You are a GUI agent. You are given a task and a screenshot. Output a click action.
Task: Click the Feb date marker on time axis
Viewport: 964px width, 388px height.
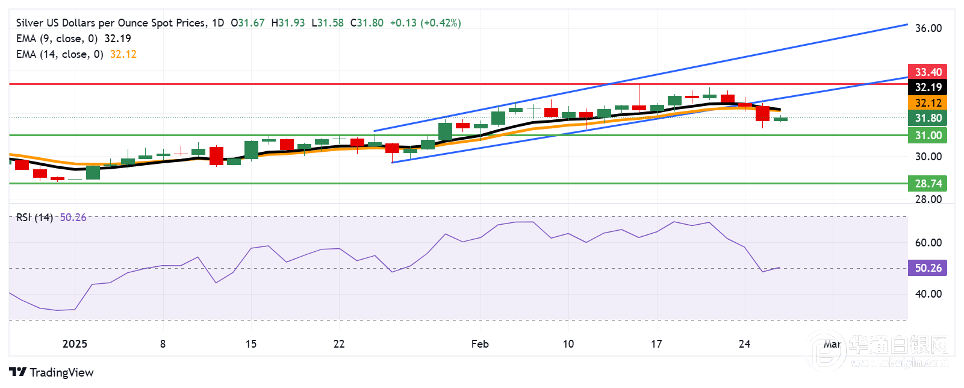click(480, 343)
